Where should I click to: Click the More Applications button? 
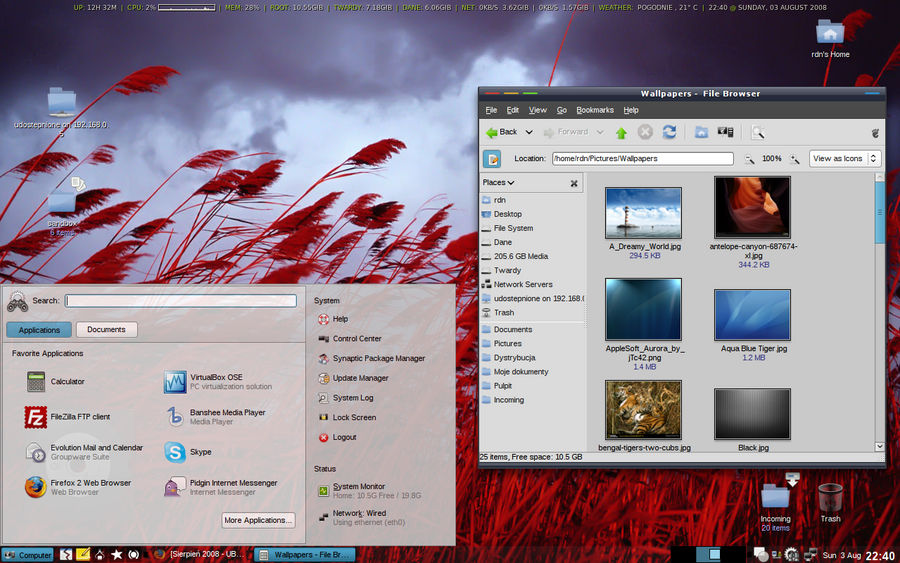click(x=258, y=520)
